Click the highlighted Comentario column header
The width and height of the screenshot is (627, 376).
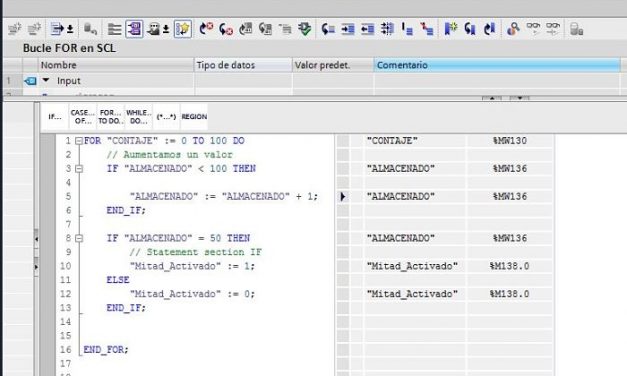click(x=497, y=65)
